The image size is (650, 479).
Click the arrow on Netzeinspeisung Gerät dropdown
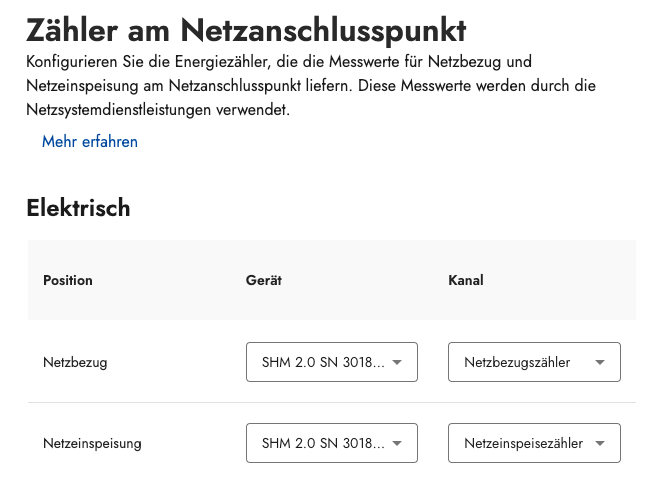pos(397,443)
